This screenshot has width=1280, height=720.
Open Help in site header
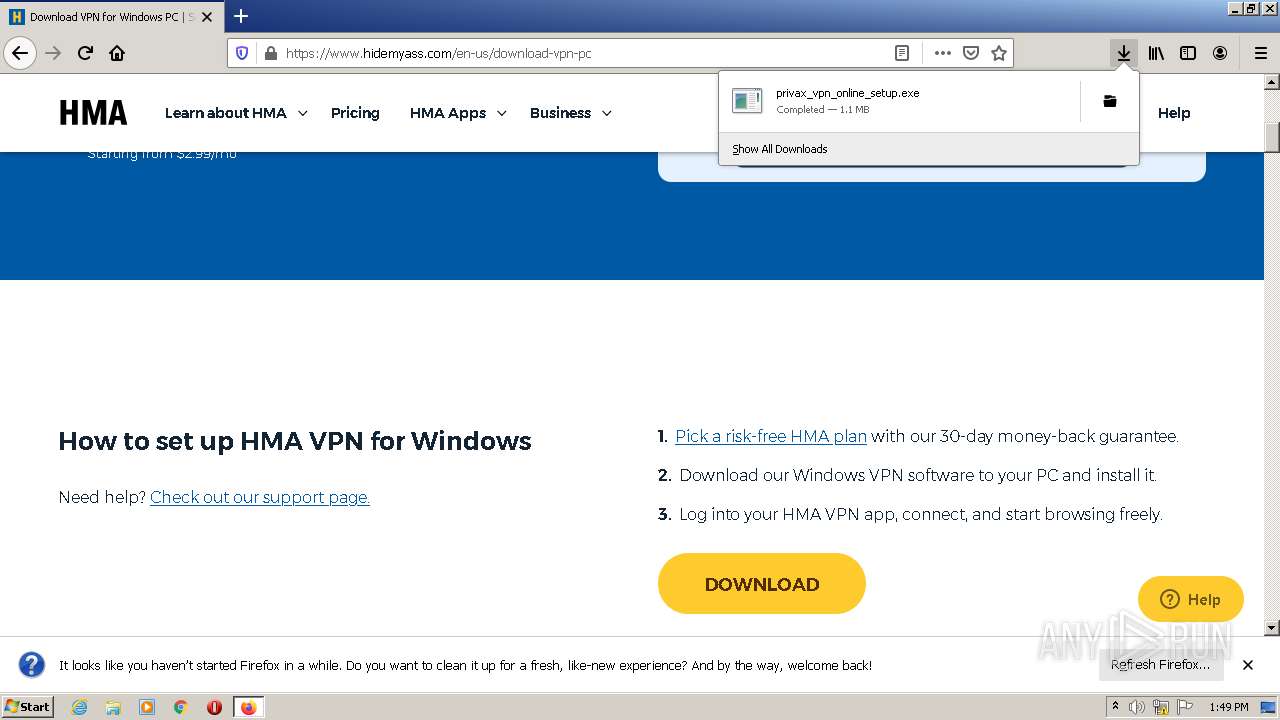pos(1174,113)
